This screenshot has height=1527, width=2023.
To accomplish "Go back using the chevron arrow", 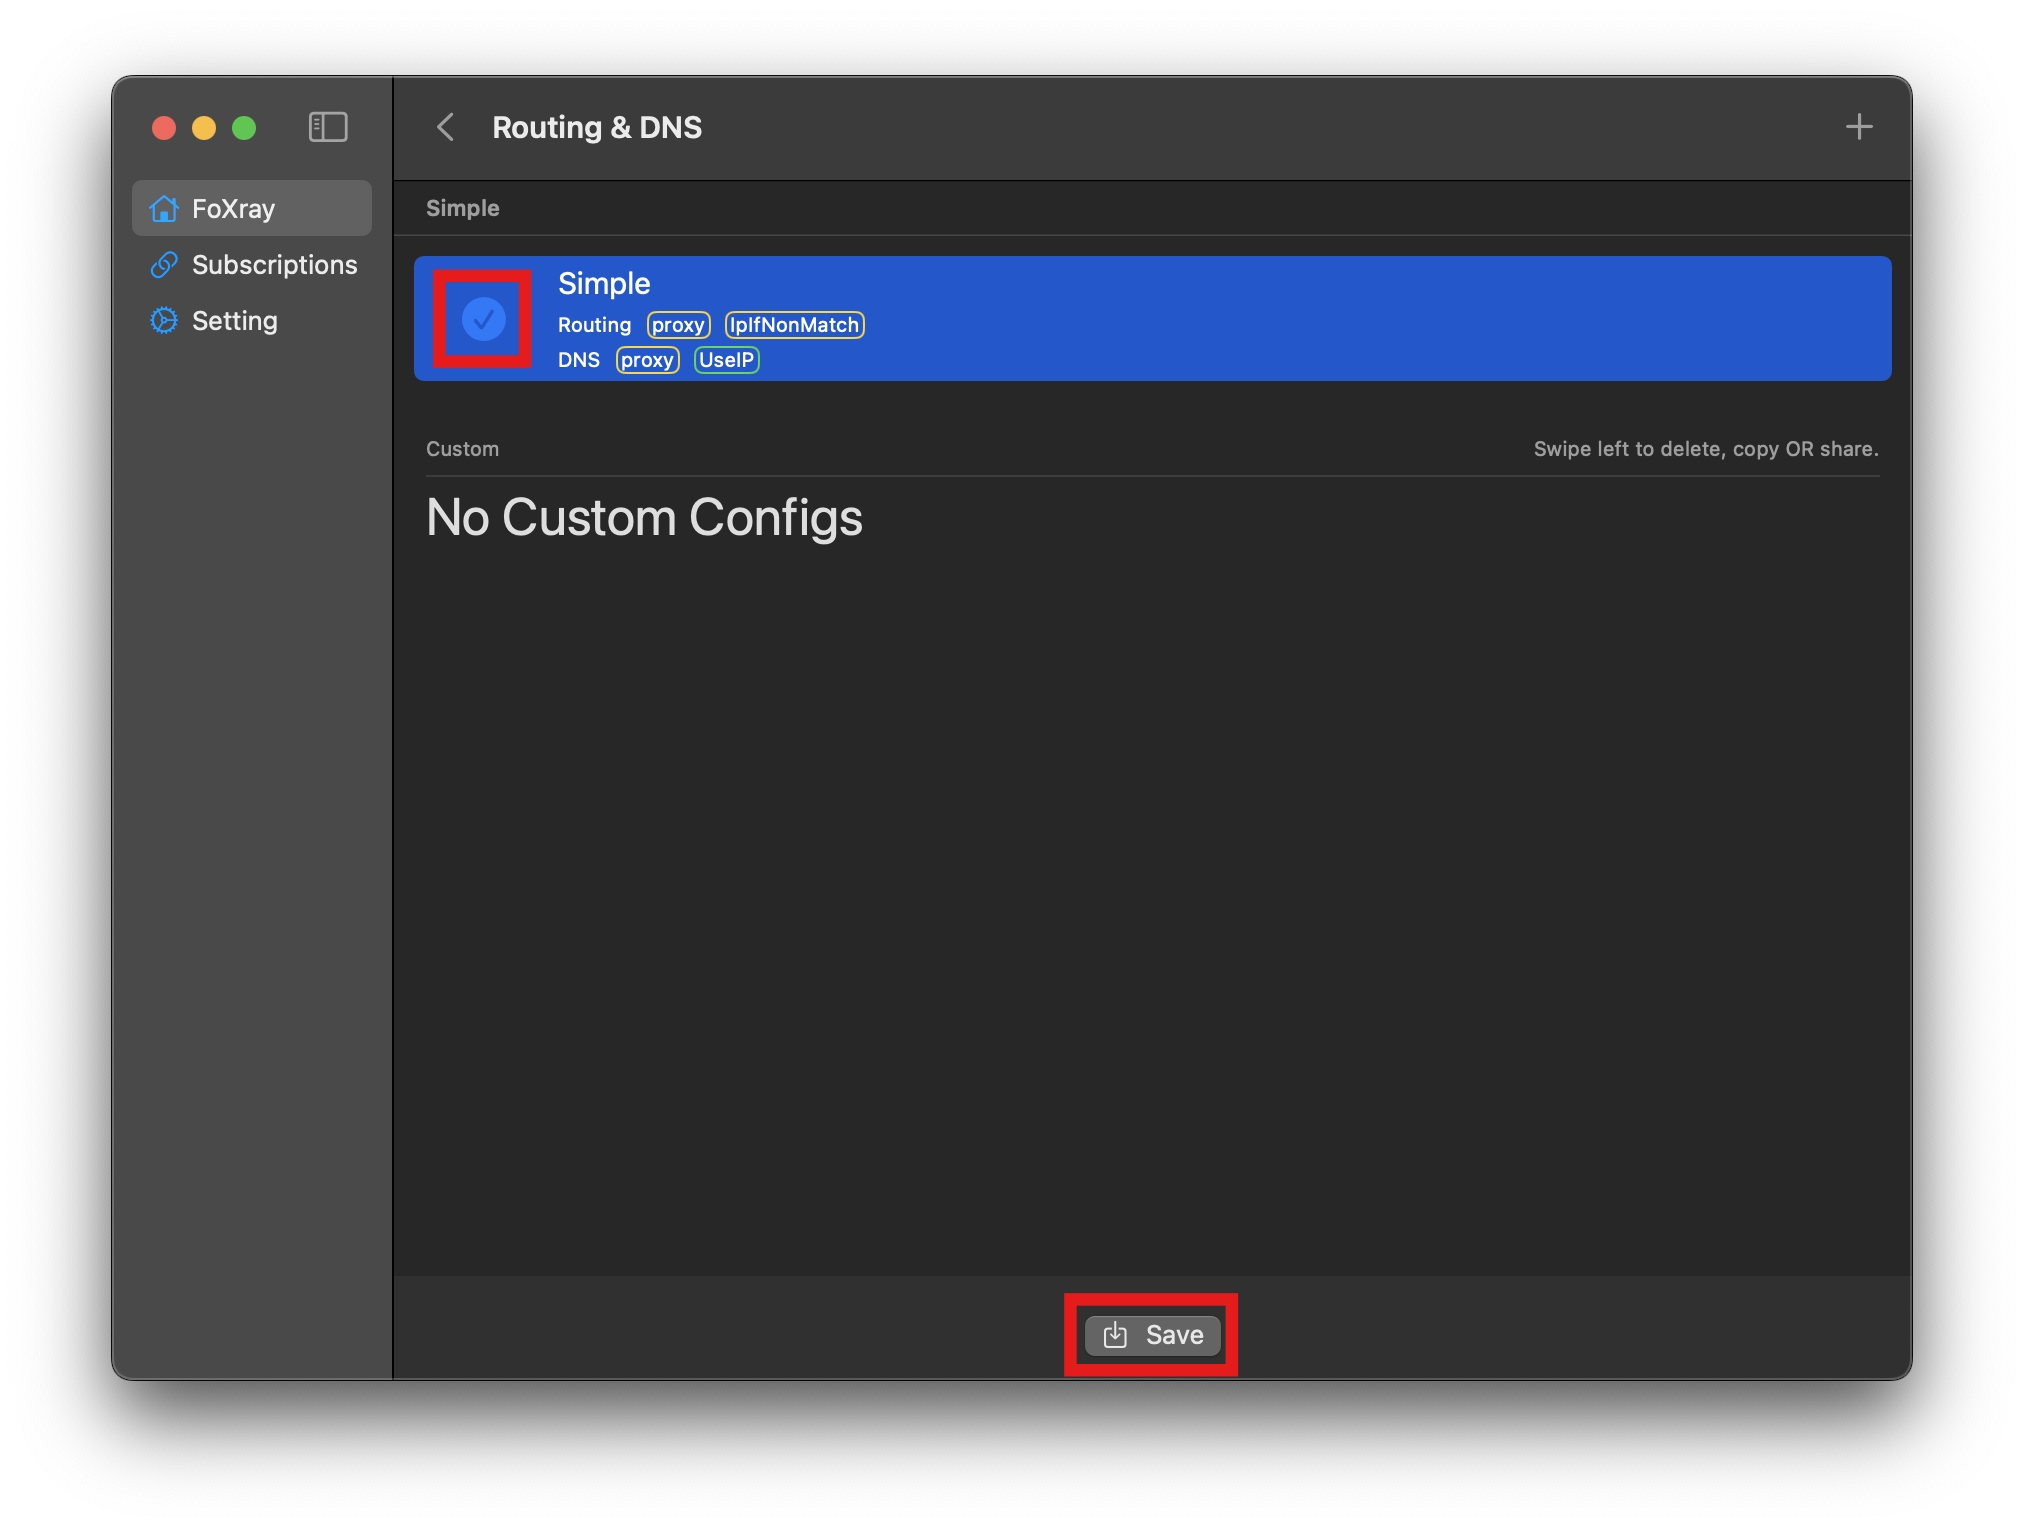I will 446,127.
